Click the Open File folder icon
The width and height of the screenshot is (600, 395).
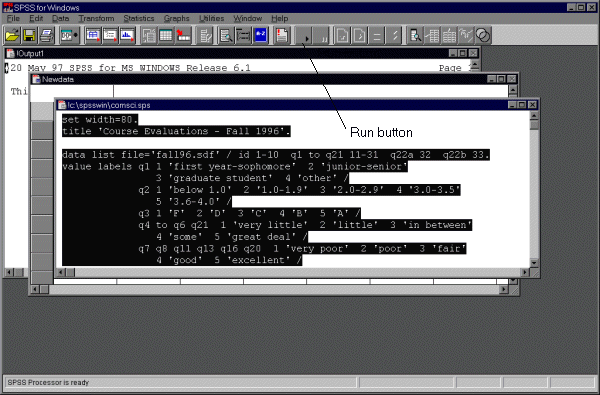(12, 36)
